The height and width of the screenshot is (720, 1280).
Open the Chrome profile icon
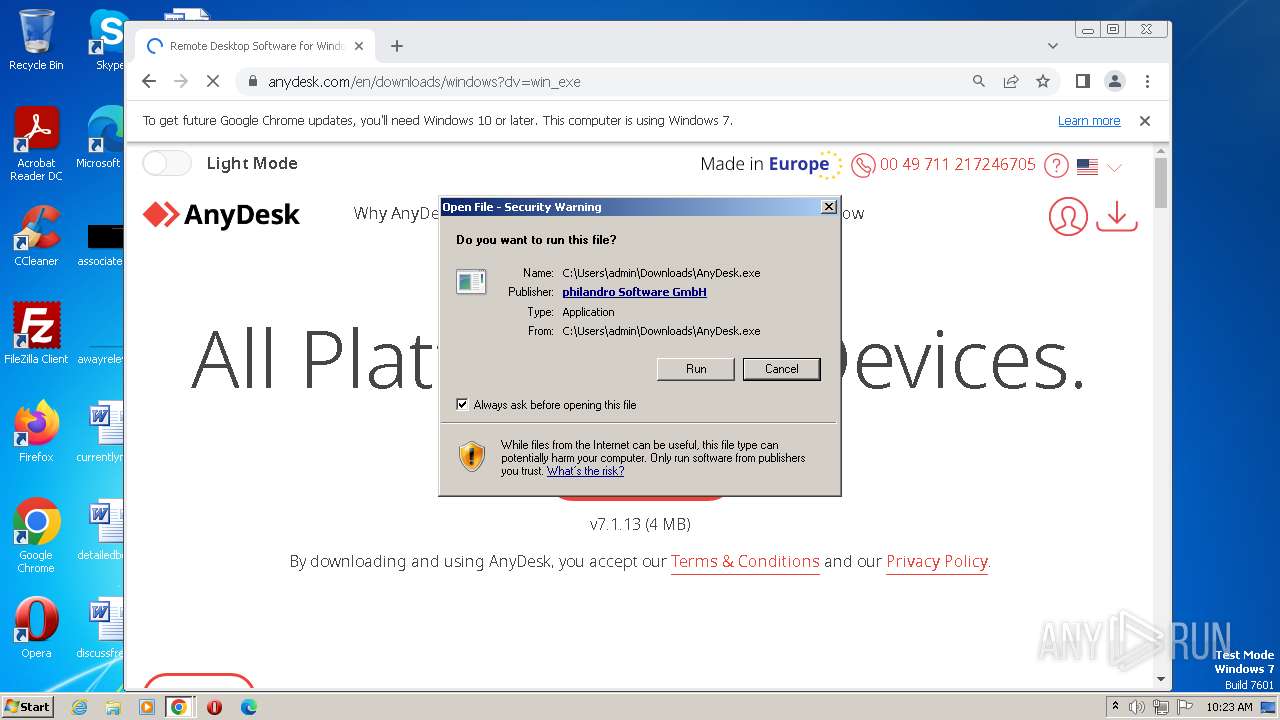(x=1115, y=81)
